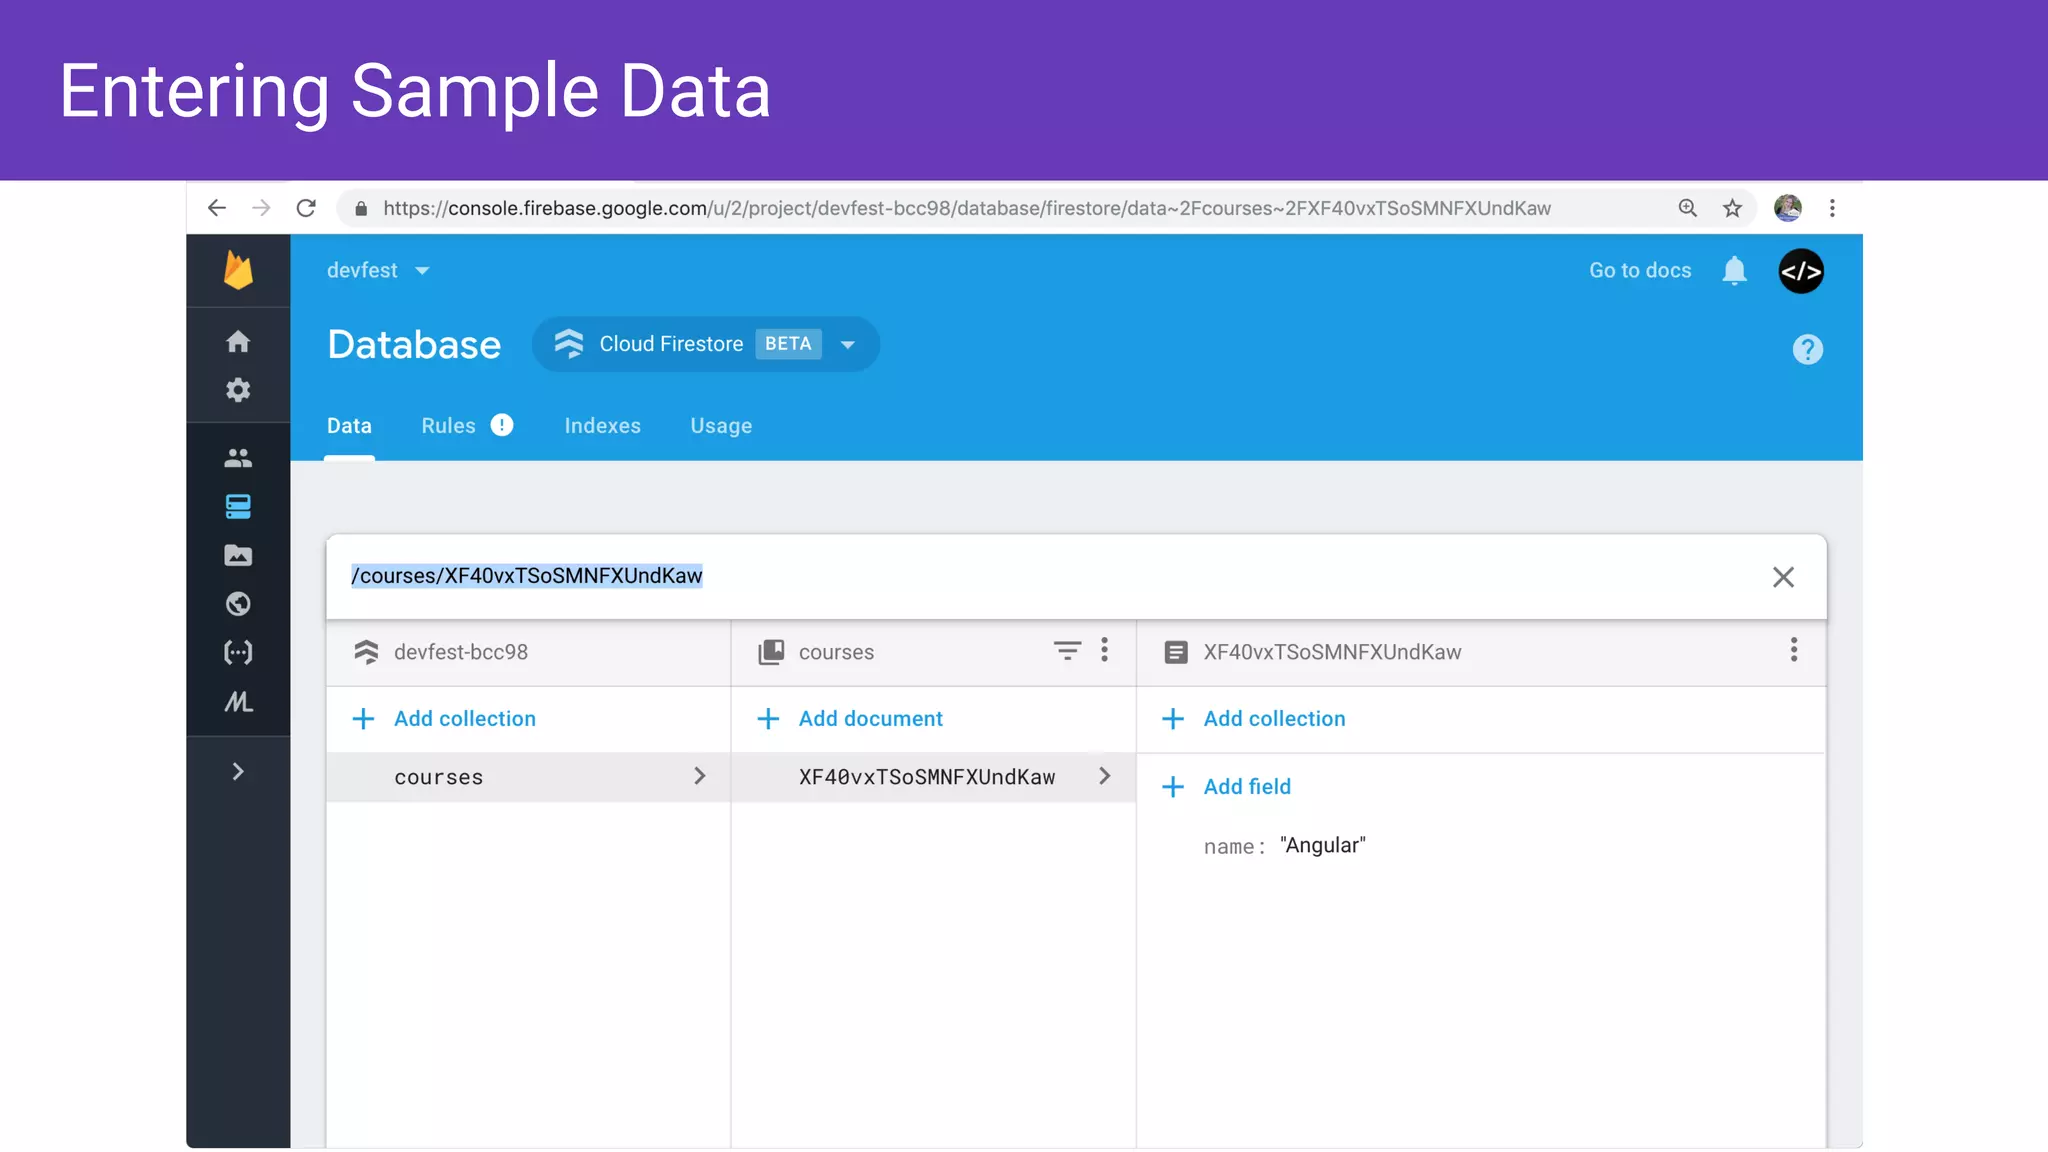Close the path bar with X

pyautogui.click(x=1783, y=577)
